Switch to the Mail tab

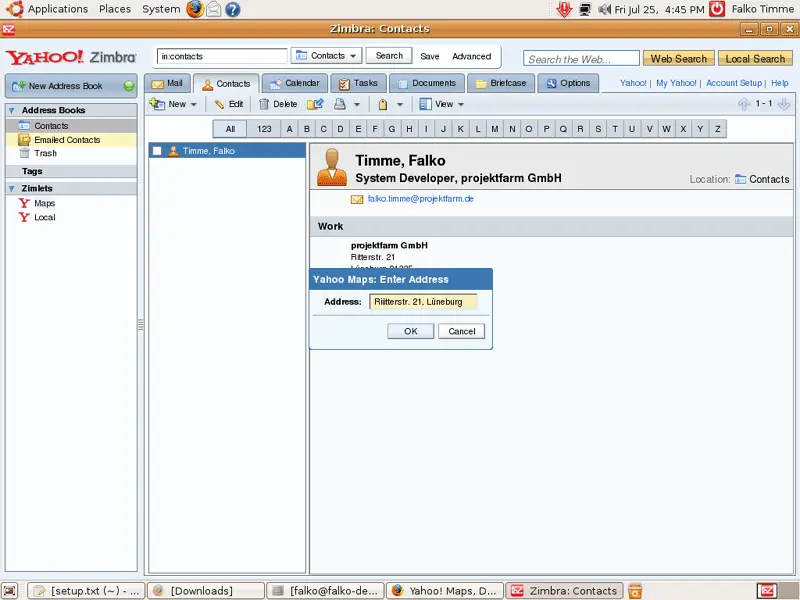point(167,83)
